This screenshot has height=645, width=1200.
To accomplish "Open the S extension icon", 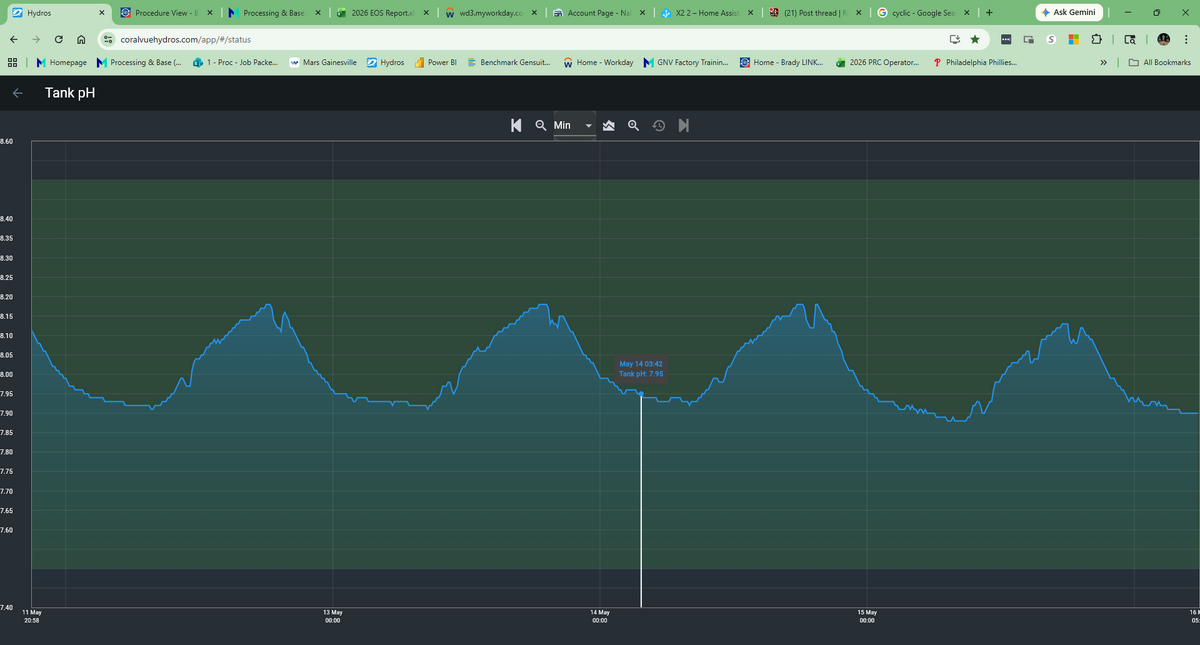I will (x=1051, y=40).
